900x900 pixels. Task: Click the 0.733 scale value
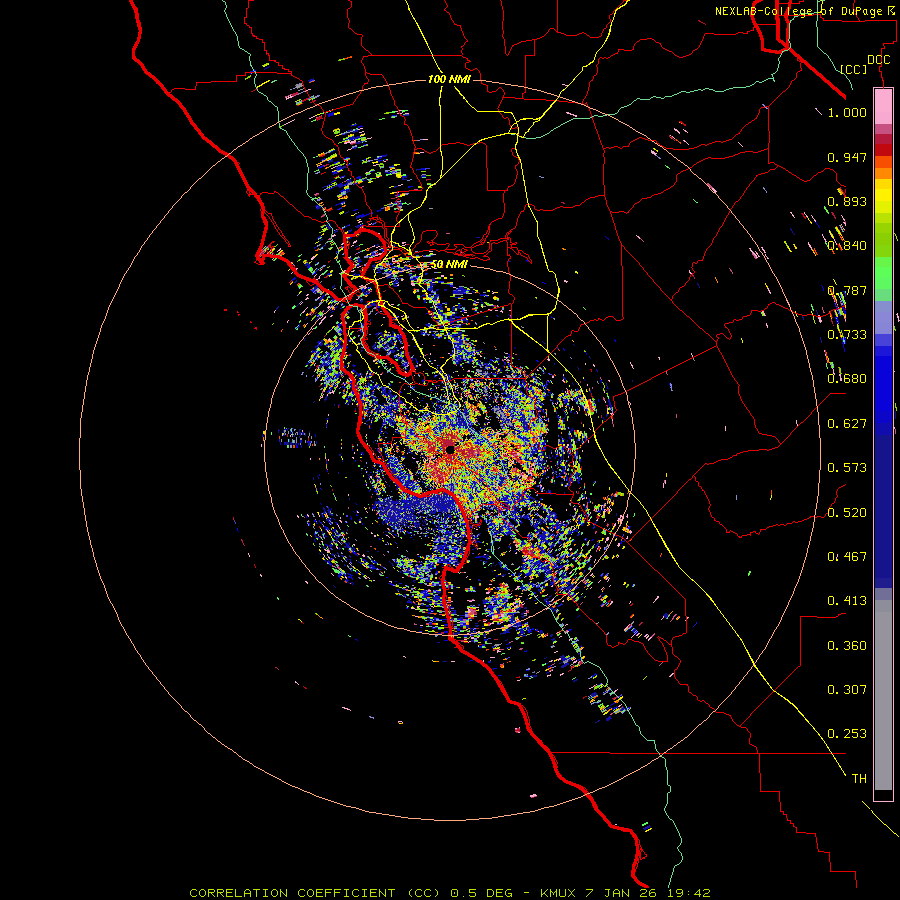pos(847,335)
